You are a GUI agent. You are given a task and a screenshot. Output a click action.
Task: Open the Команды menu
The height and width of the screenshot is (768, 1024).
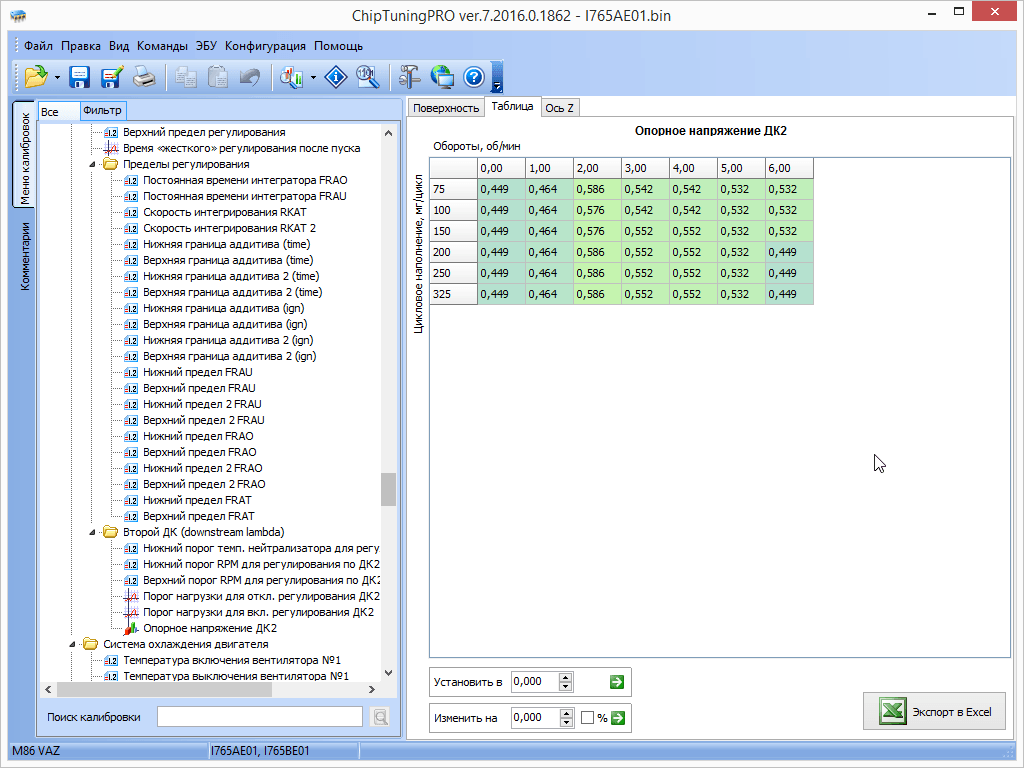(x=162, y=46)
